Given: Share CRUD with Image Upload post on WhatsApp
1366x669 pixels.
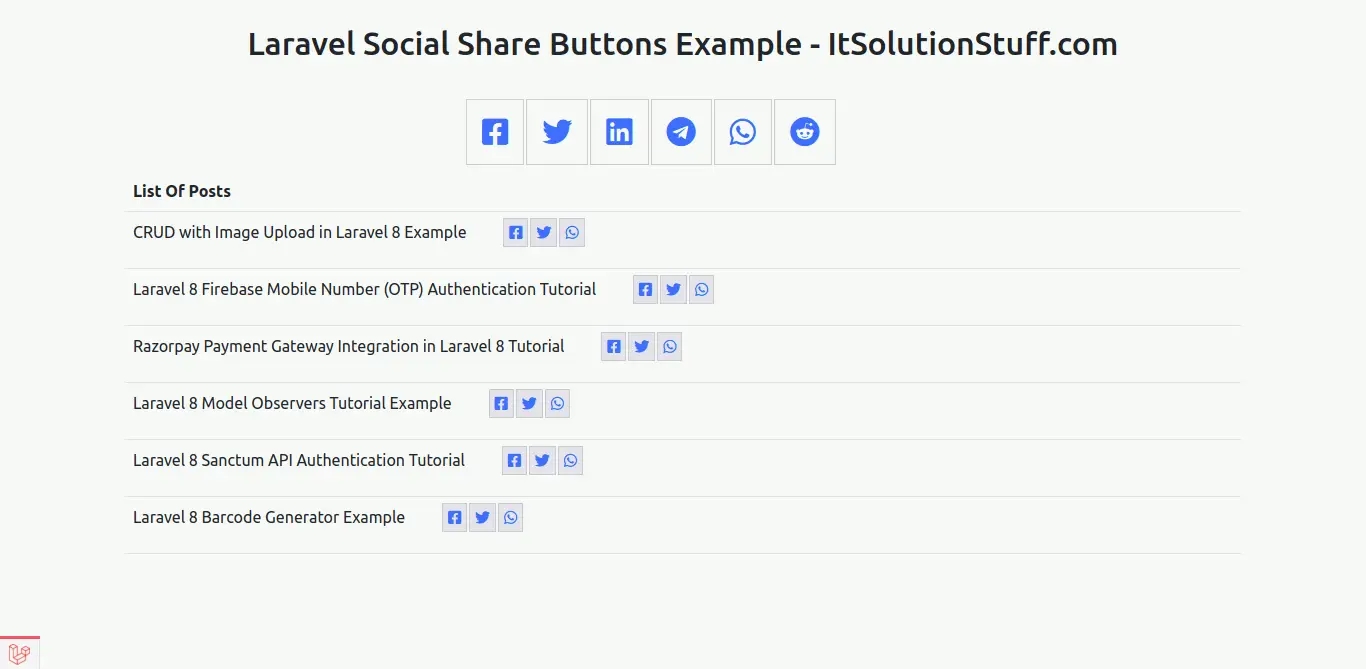Looking at the screenshot, I should click(x=571, y=233).
